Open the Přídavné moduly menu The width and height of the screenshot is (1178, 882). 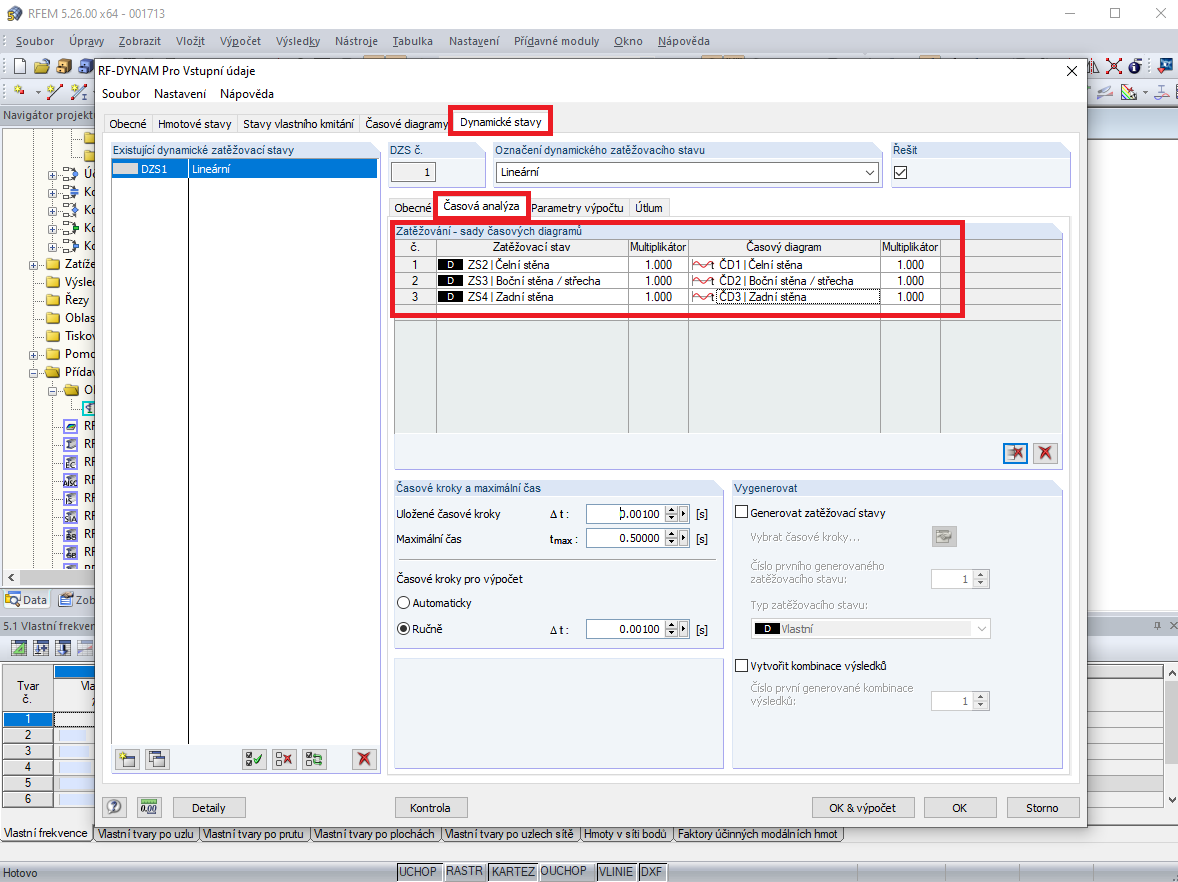point(557,41)
